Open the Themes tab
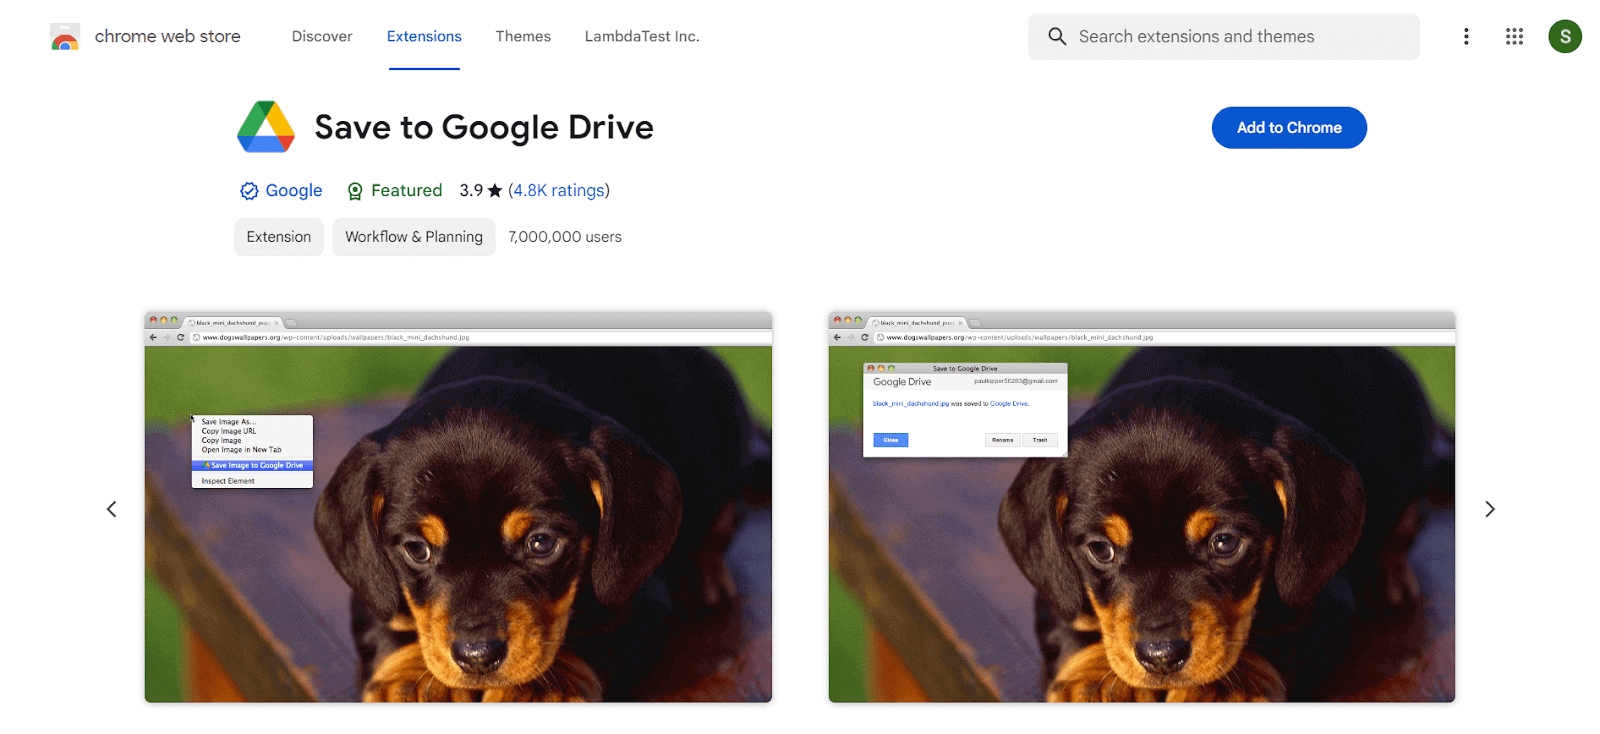This screenshot has width=1600, height=734. pyautogui.click(x=523, y=36)
